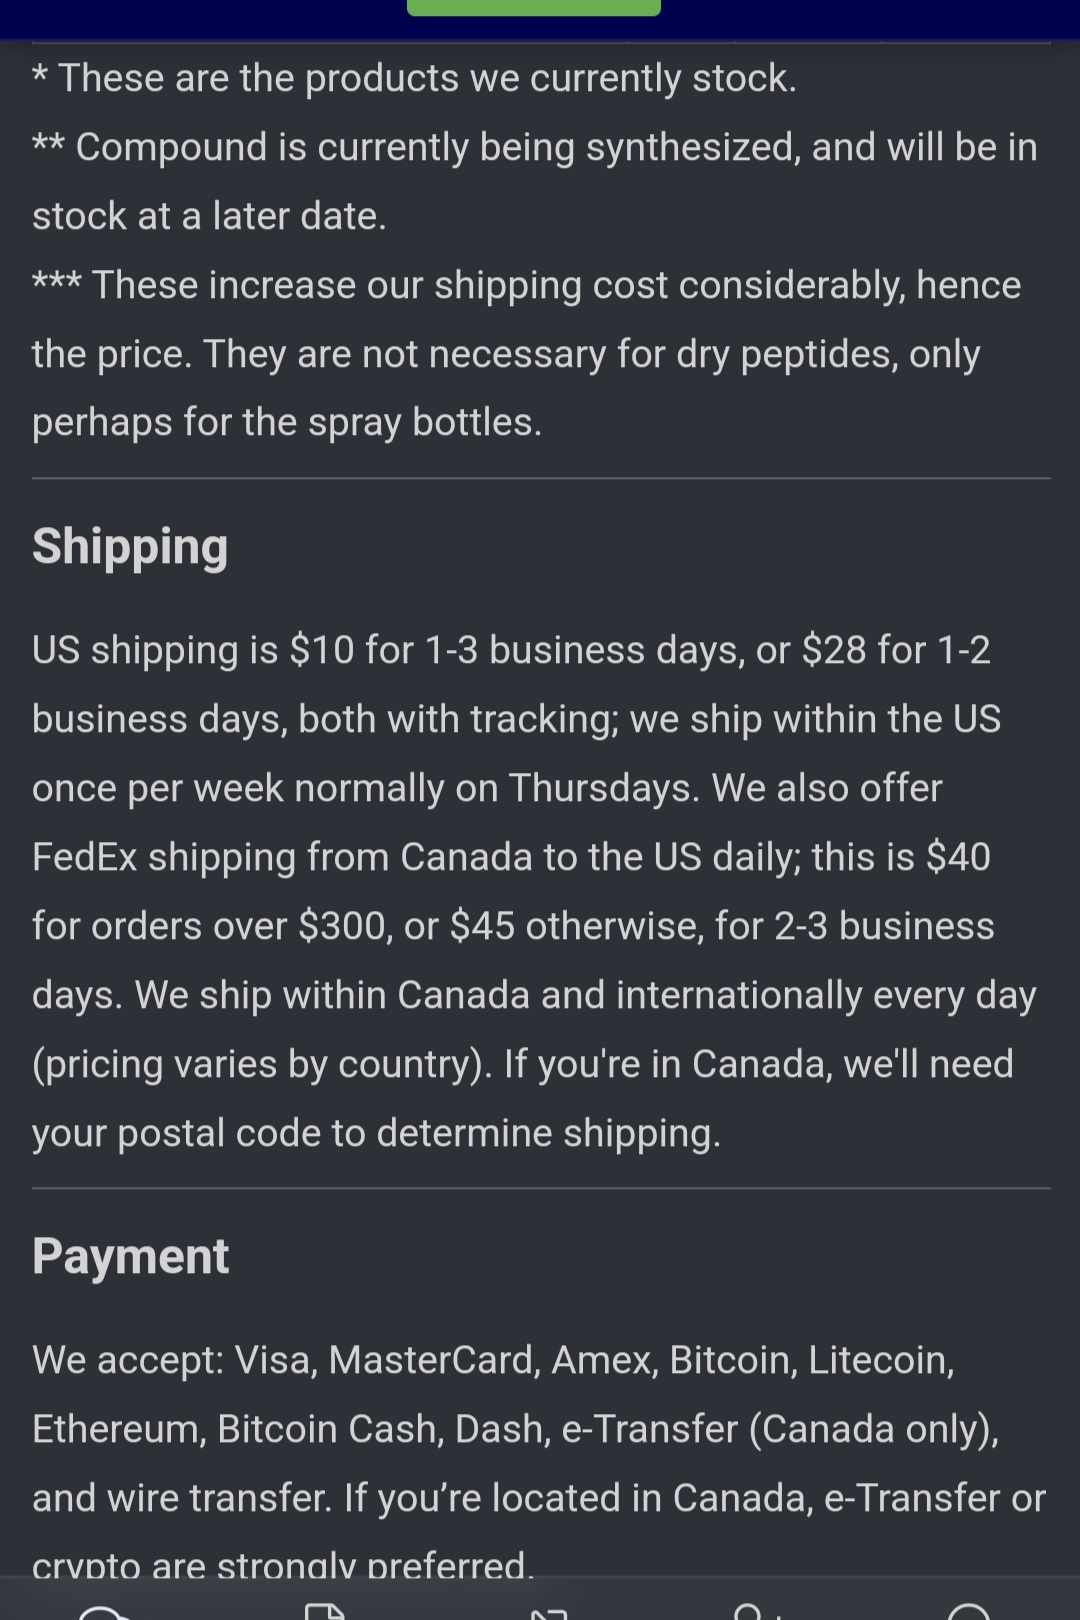Tap the 'and wire transfer' line

click(x=538, y=1499)
